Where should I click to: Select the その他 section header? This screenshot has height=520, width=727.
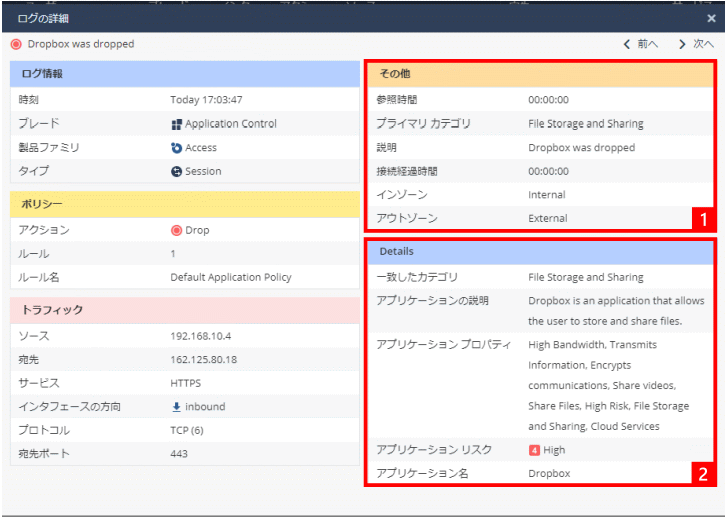tap(540, 74)
